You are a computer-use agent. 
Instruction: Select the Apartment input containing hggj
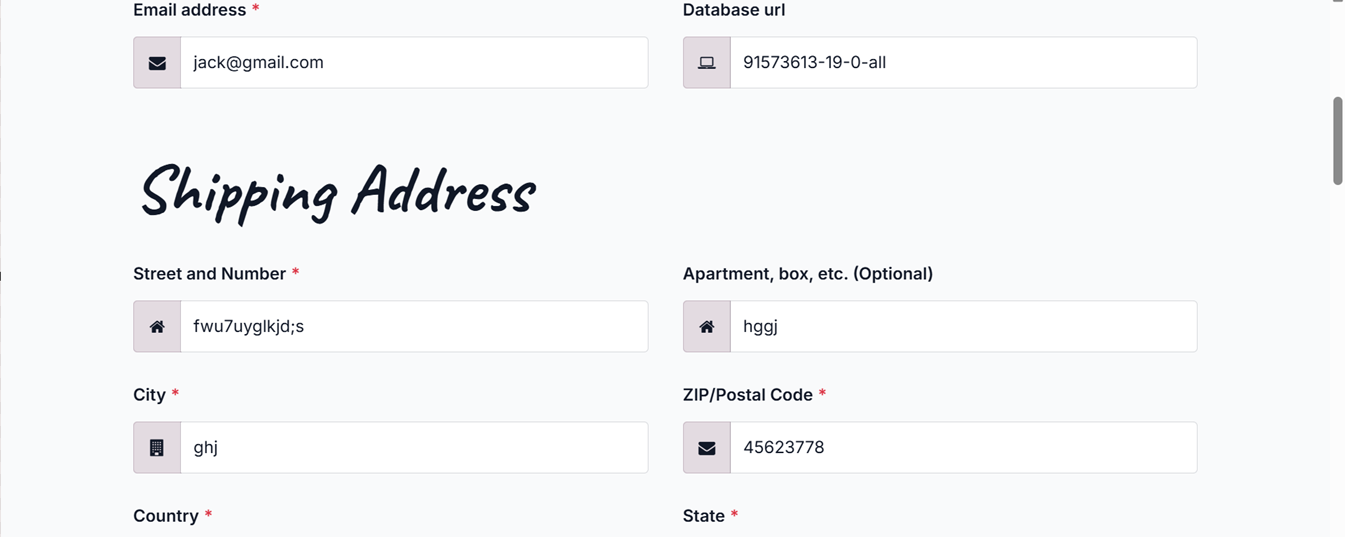point(963,327)
